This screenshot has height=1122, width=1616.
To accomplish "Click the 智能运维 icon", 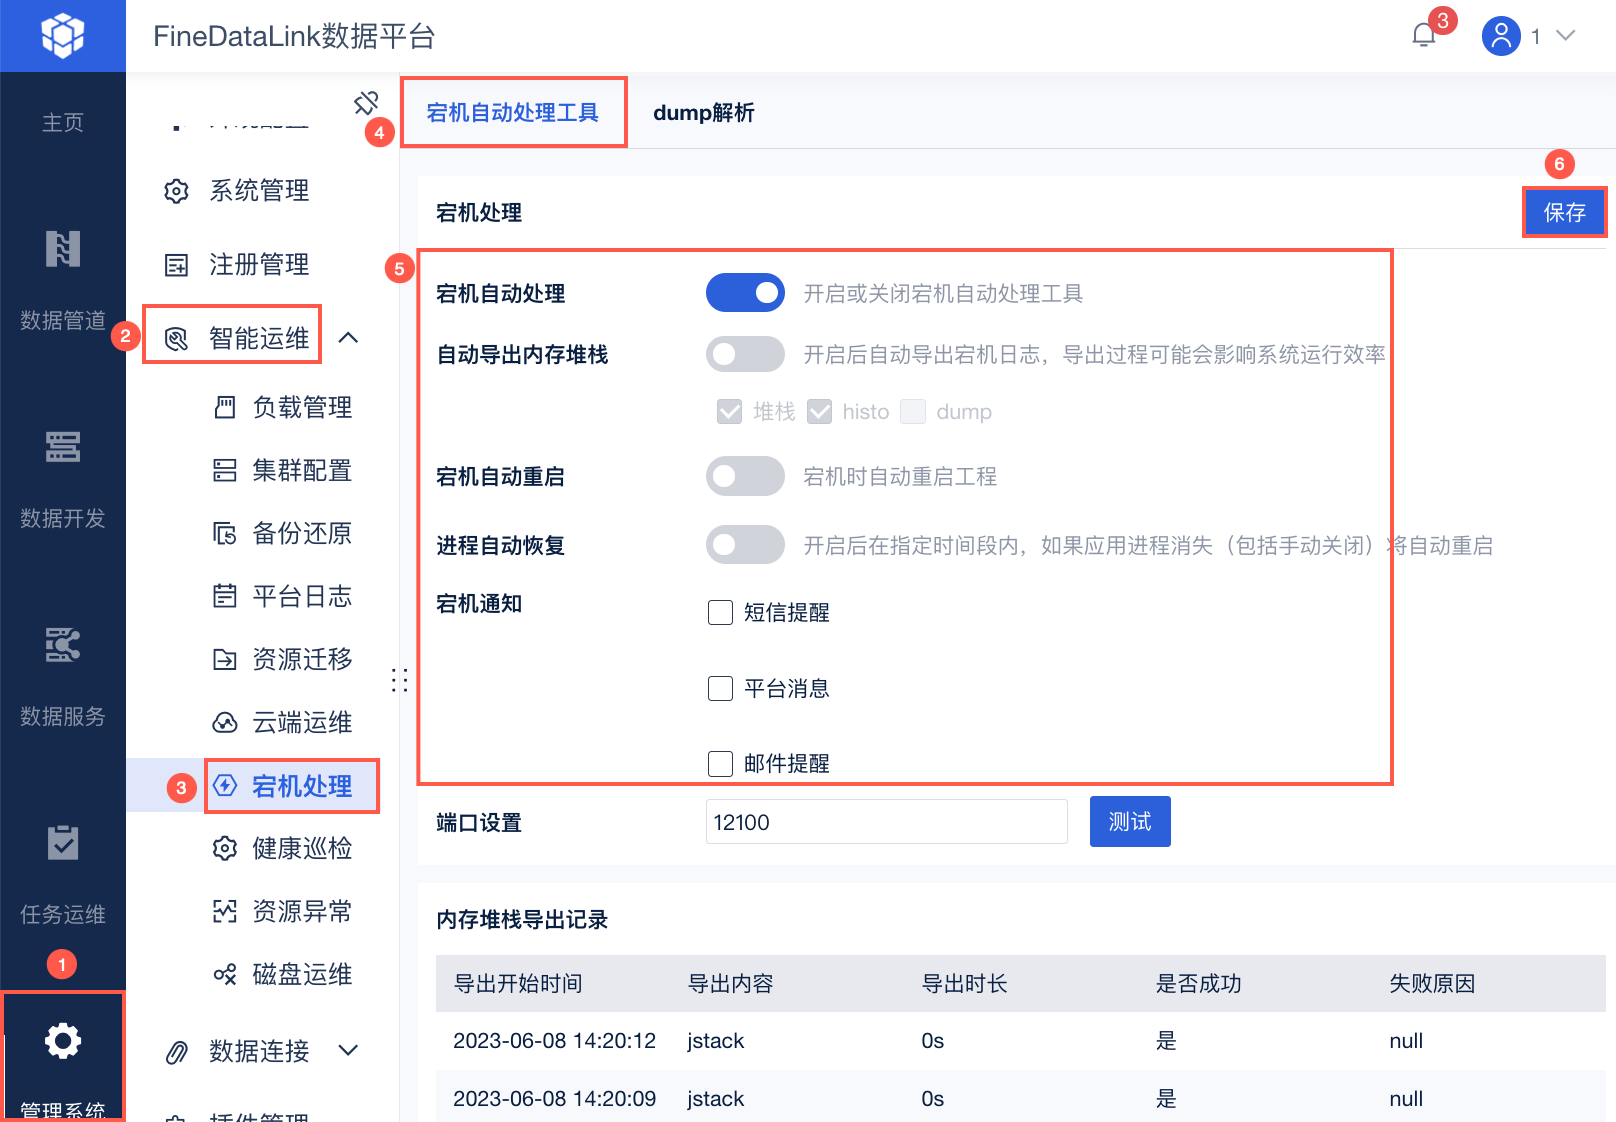I will 176,339.
